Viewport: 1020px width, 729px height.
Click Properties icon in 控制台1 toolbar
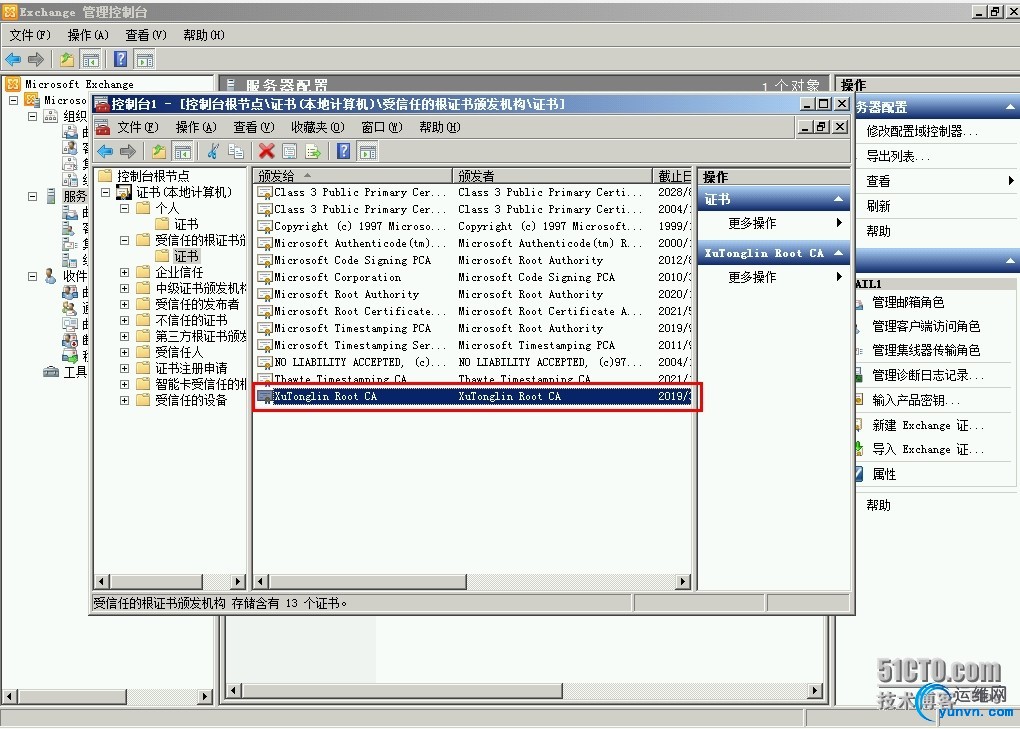[x=289, y=152]
